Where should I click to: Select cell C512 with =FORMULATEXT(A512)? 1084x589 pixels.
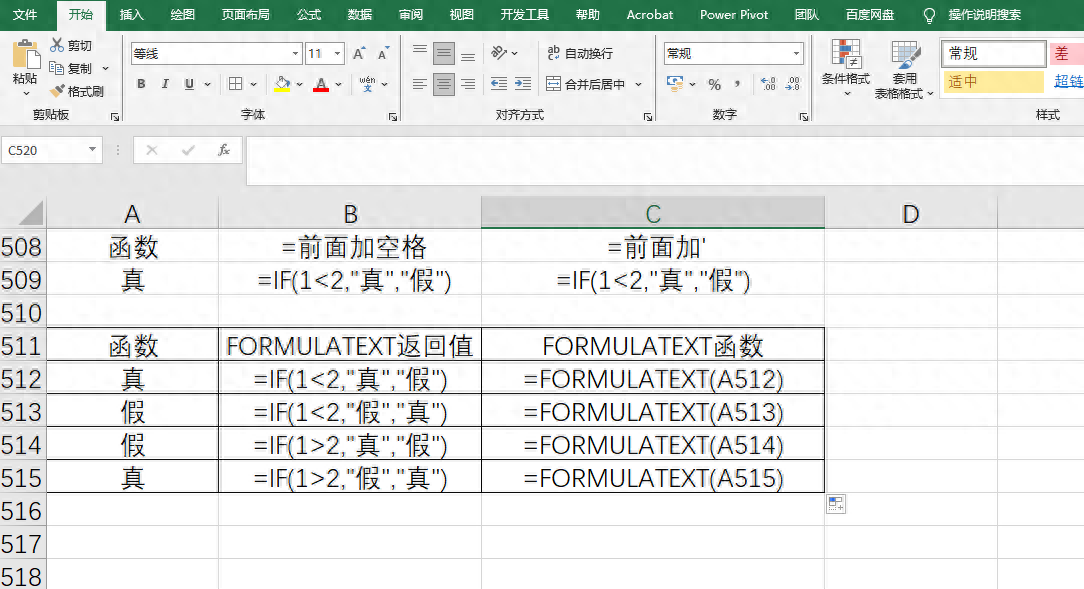[653, 379]
